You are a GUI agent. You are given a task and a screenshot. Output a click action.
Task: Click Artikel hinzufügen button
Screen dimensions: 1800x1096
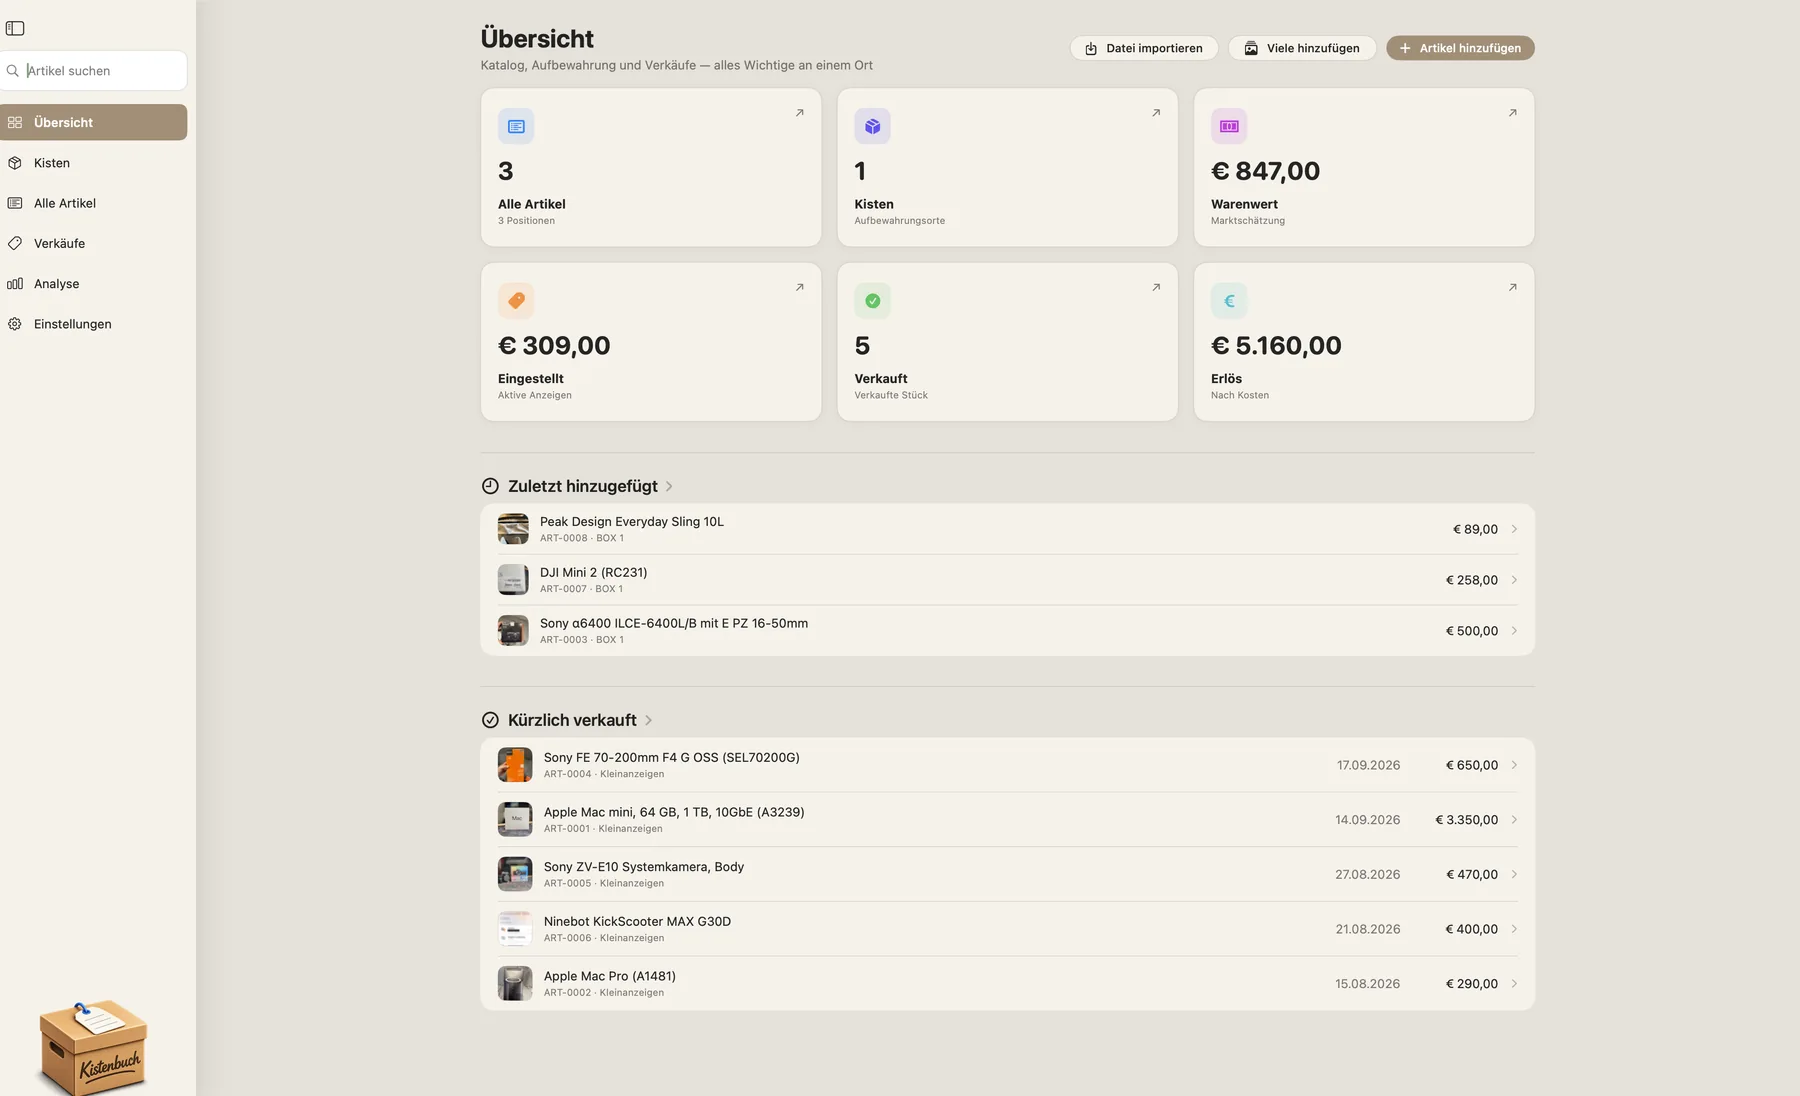[1460, 48]
